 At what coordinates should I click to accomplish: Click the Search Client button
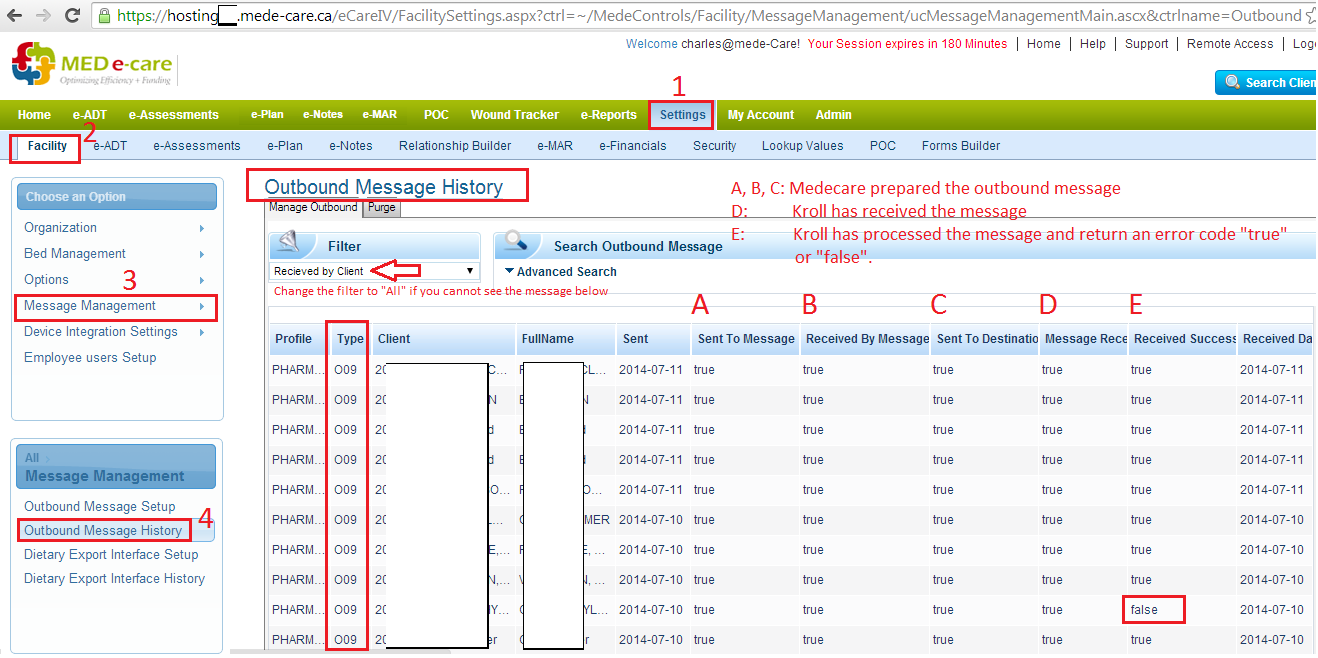pyautogui.click(x=1268, y=83)
